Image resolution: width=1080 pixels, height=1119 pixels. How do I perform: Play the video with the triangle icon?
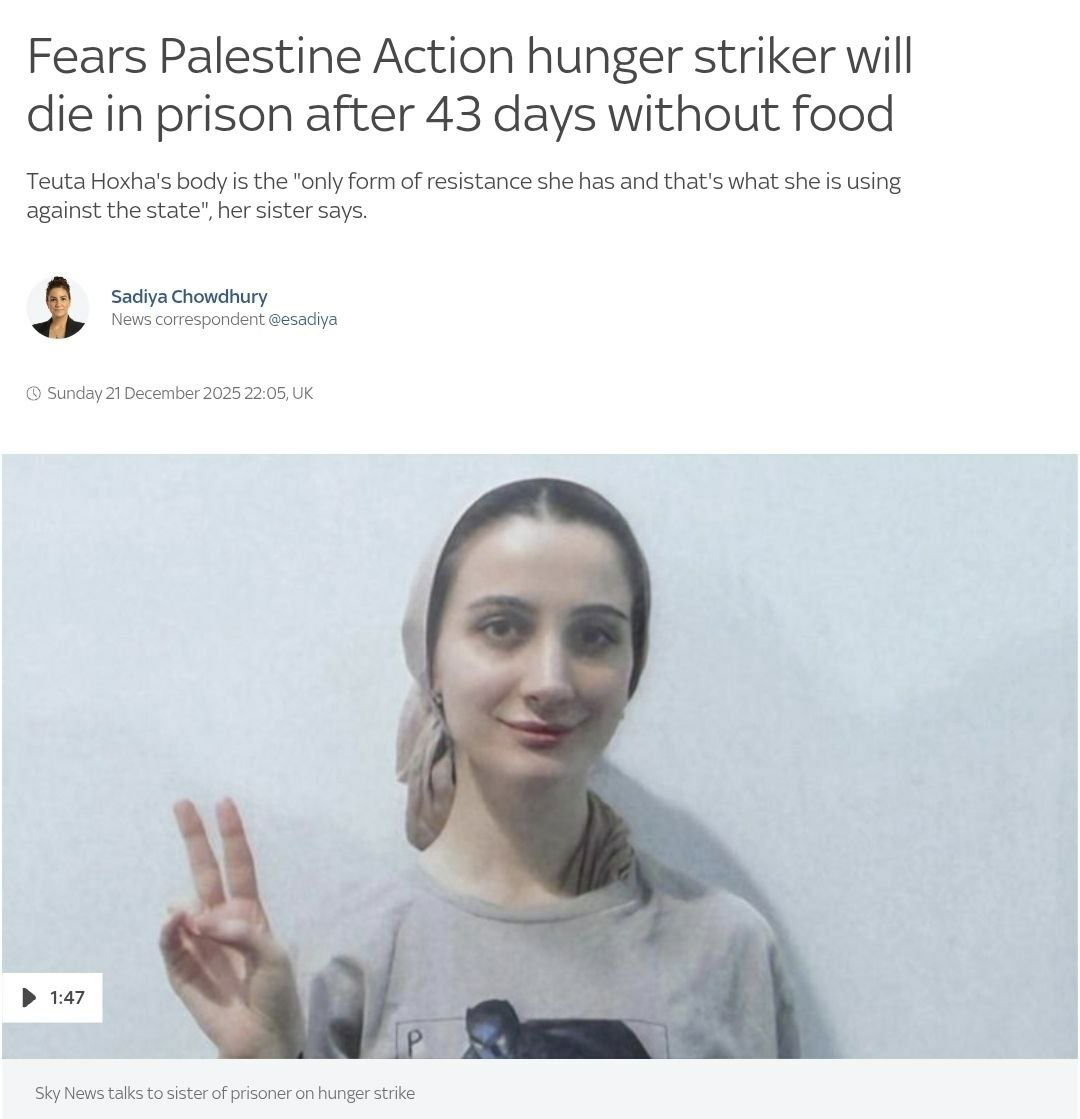point(29,997)
